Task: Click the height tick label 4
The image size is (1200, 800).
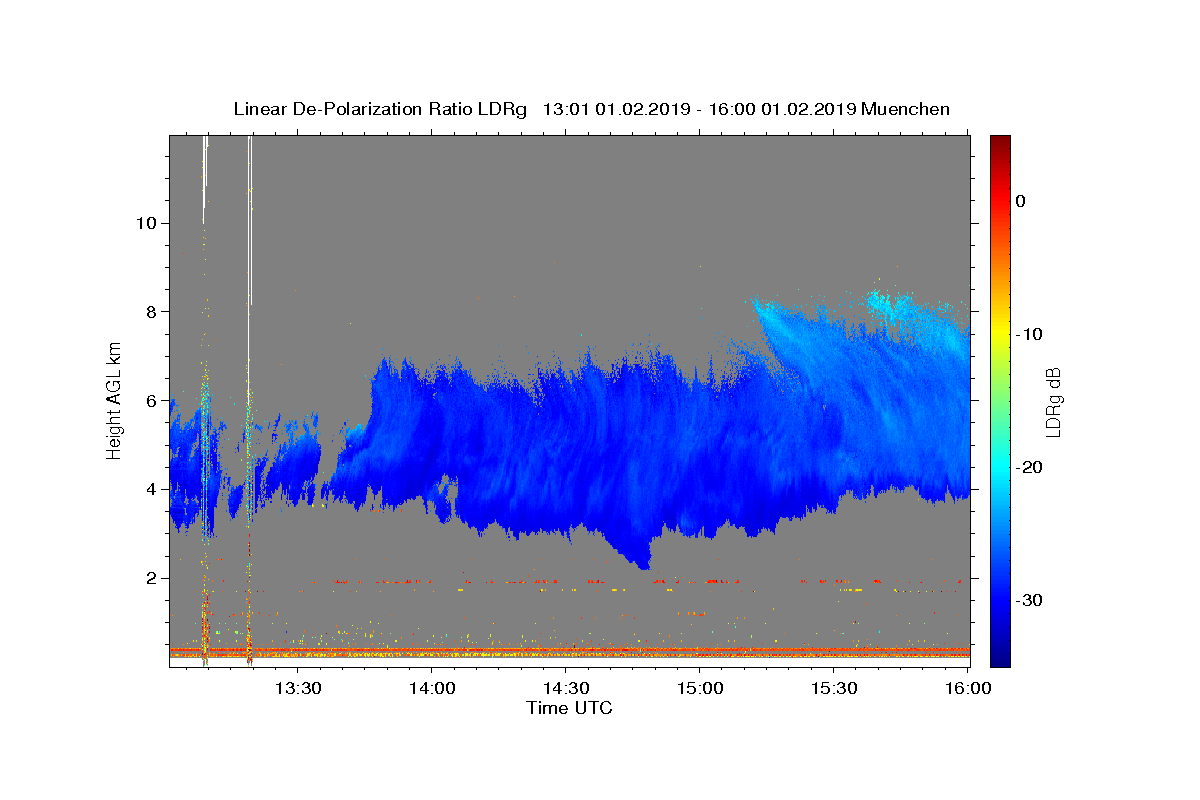Action: pos(151,489)
